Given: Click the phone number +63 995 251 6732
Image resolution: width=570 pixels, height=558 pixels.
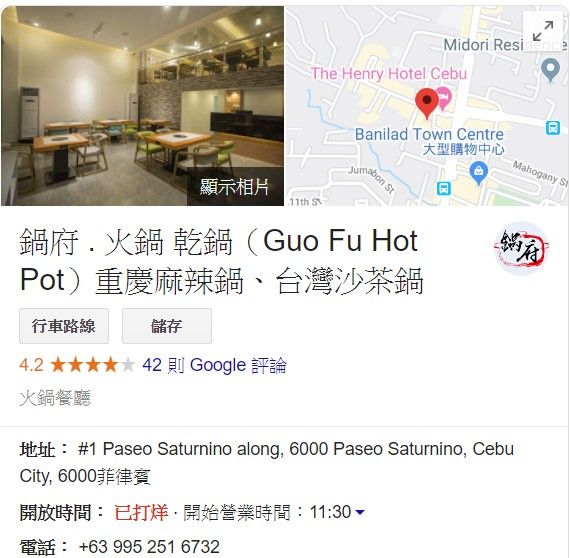Looking at the screenshot, I should click(x=149, y=547).
